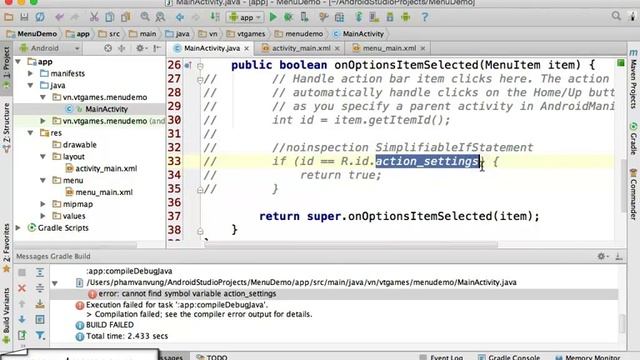
Task: Click the Paste clipboard icon
Action: [126, 17]
